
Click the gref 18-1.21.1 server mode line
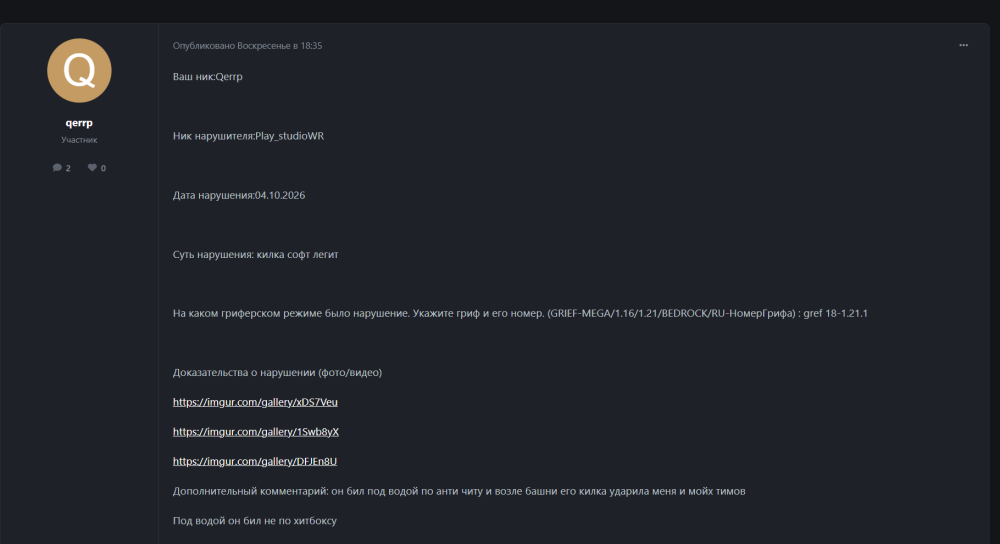click(520, 313)
